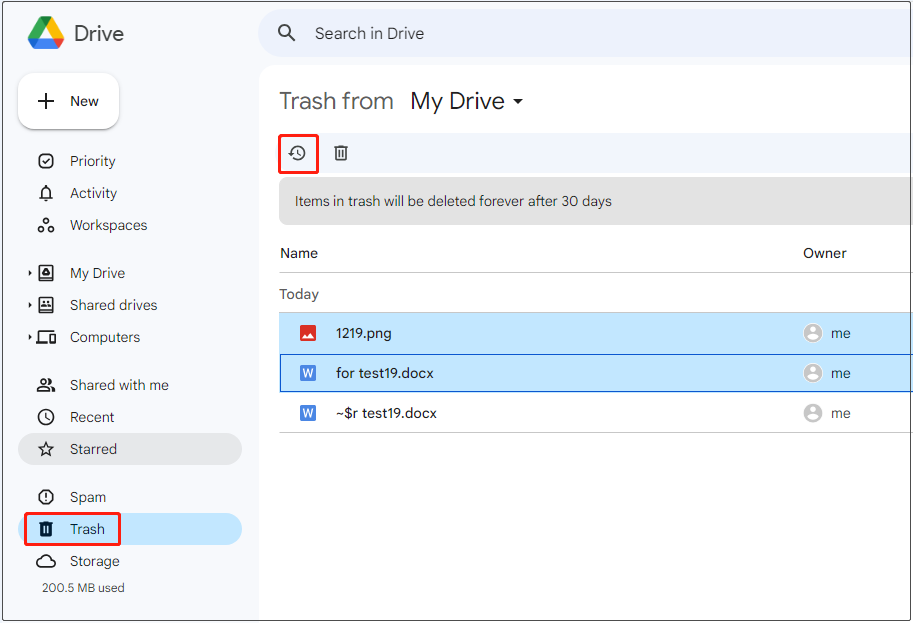913x623 pixels.
Task: Select the Starred sidebar icon
Action: [46, 449]
